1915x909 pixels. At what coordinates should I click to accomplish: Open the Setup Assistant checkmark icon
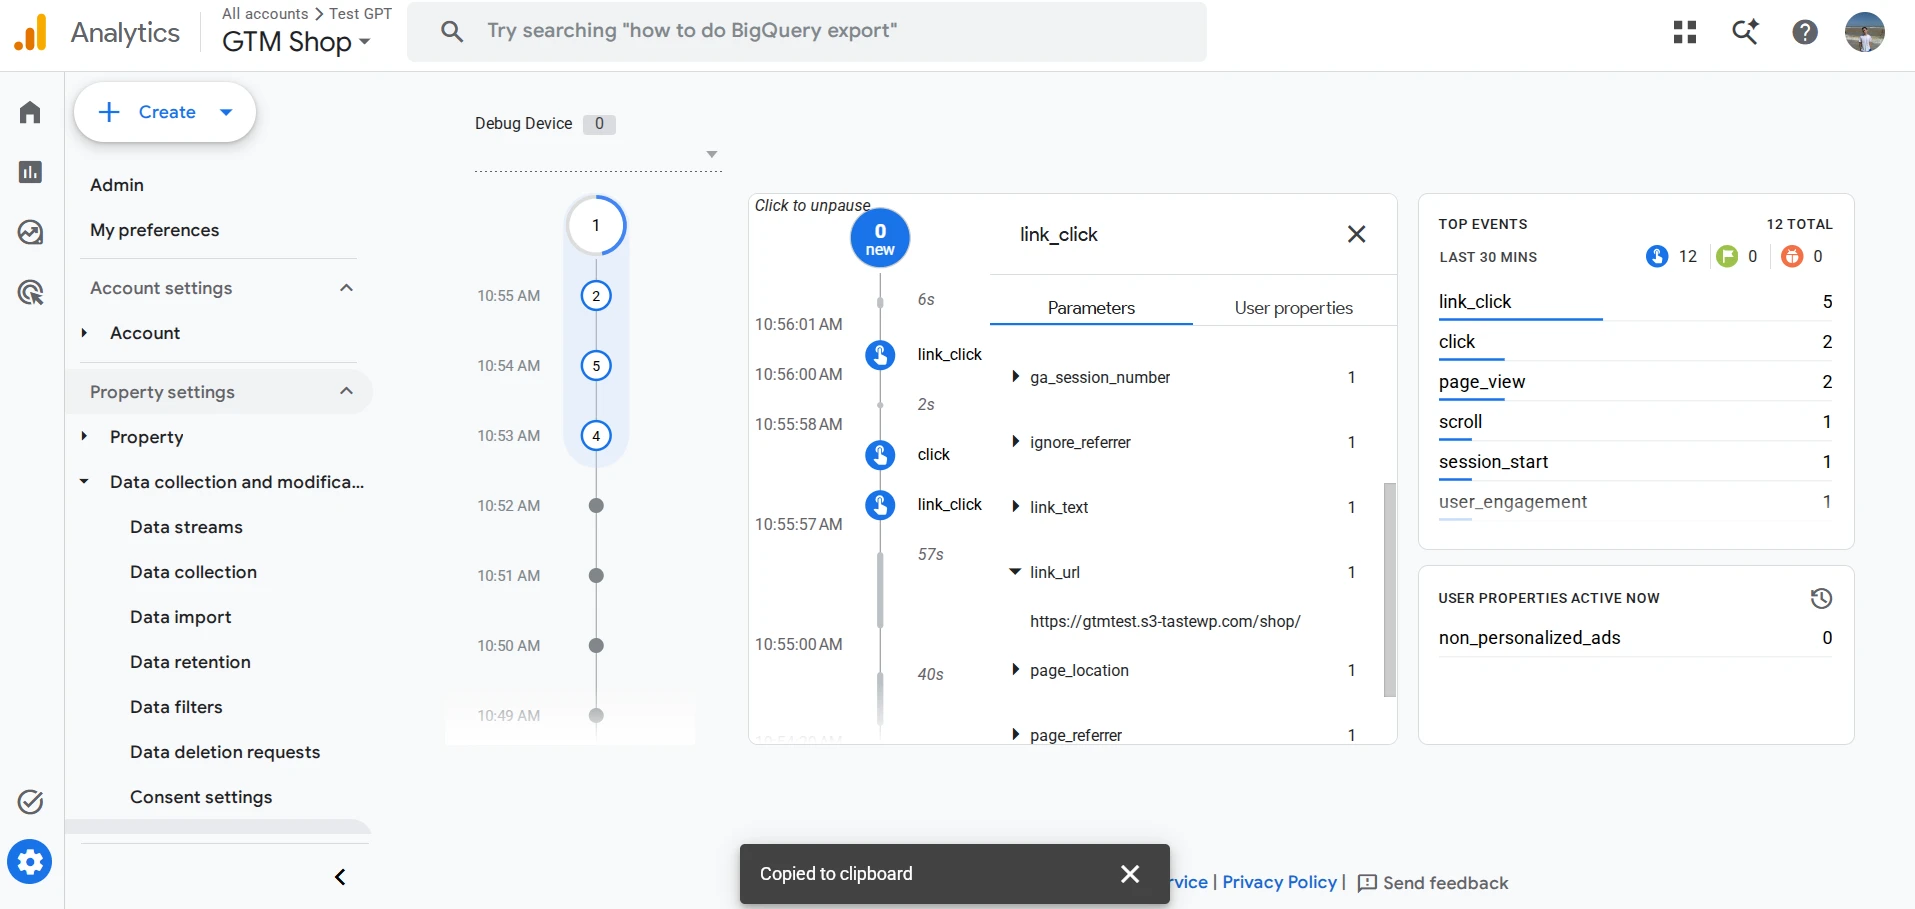pos(30,801)
